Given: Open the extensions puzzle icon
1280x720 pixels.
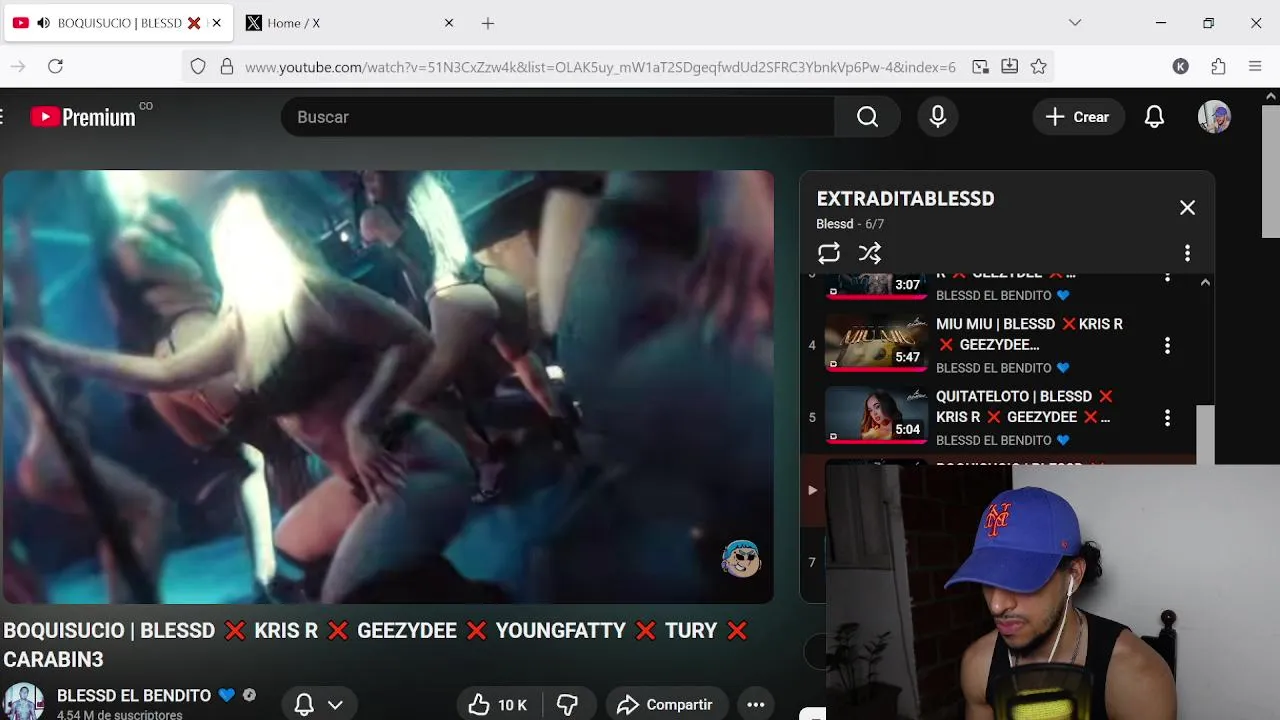Looking at the screenshot, I should click(x=1218, y=67).
